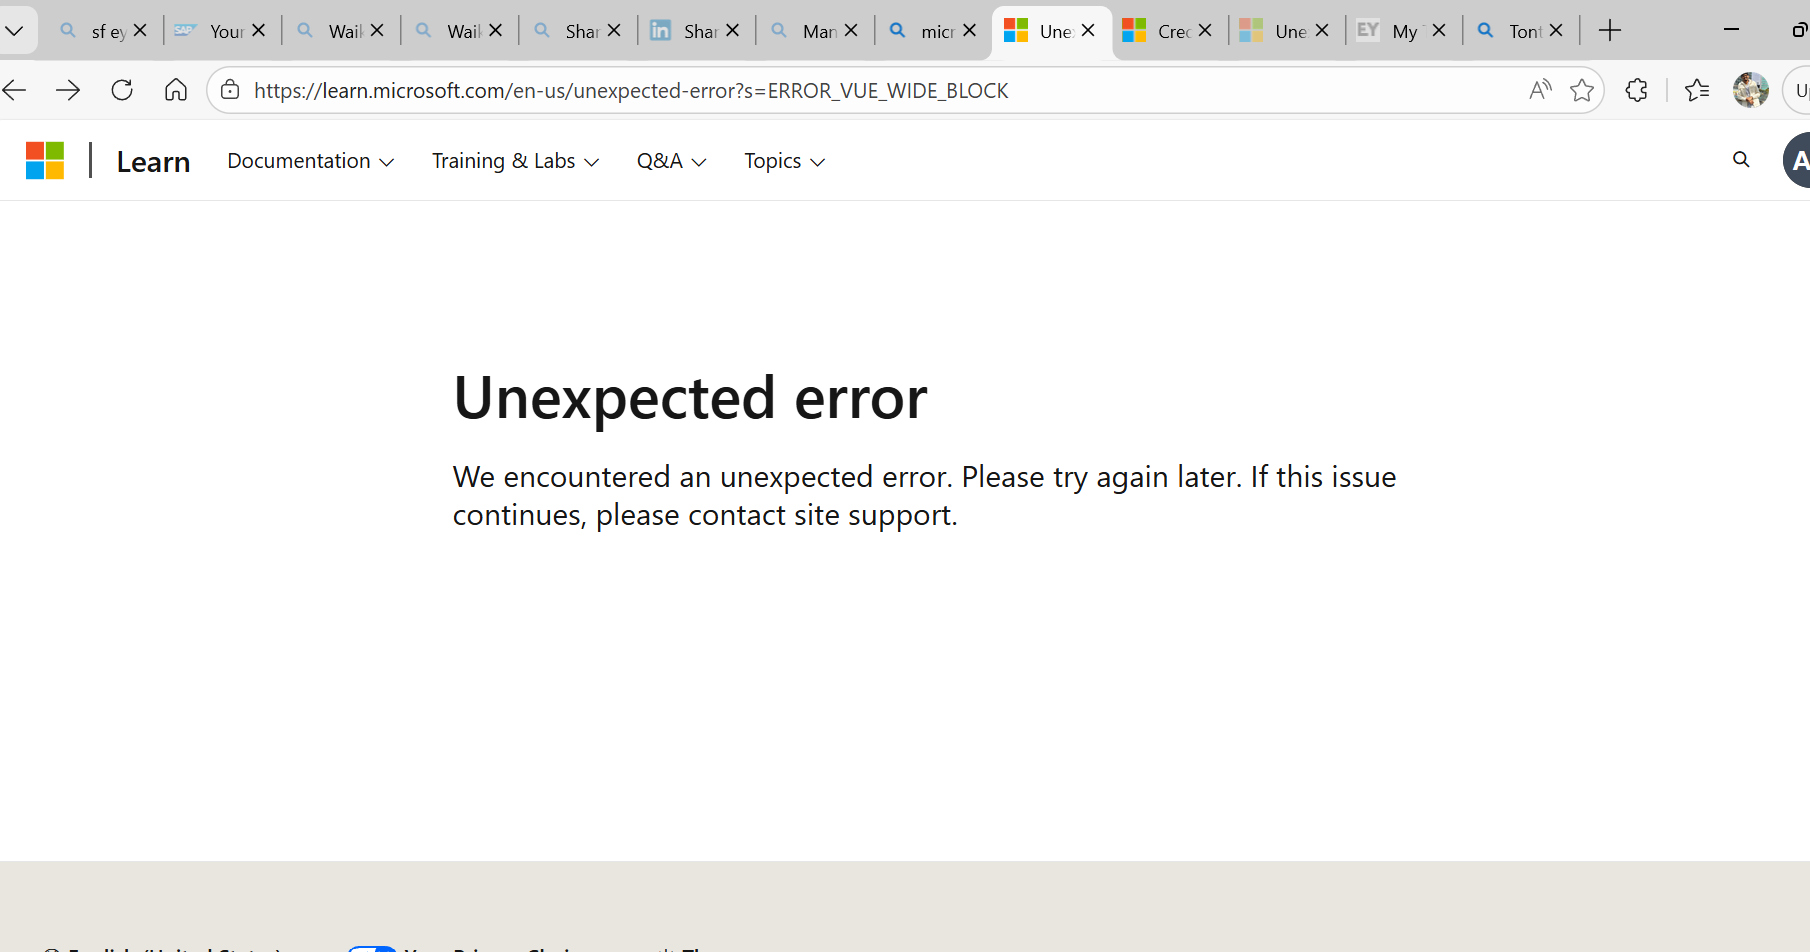
Task: Close the SAP 'Your' tab
Action: coord(259,31)
